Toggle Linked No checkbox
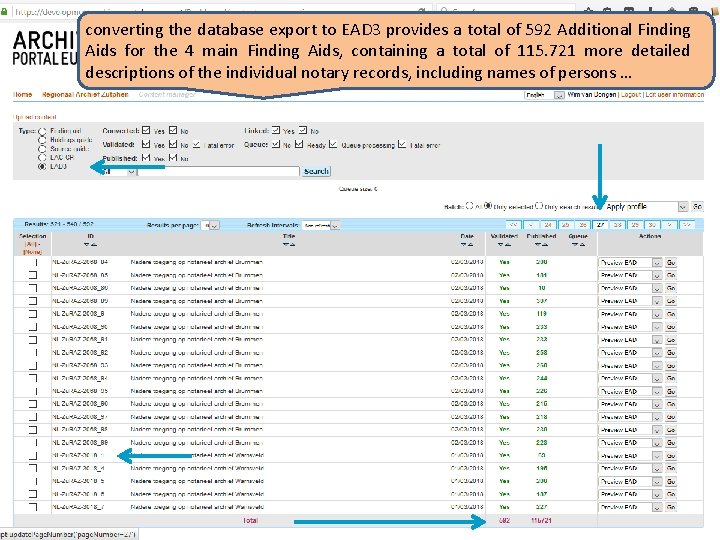 [303, 130]
